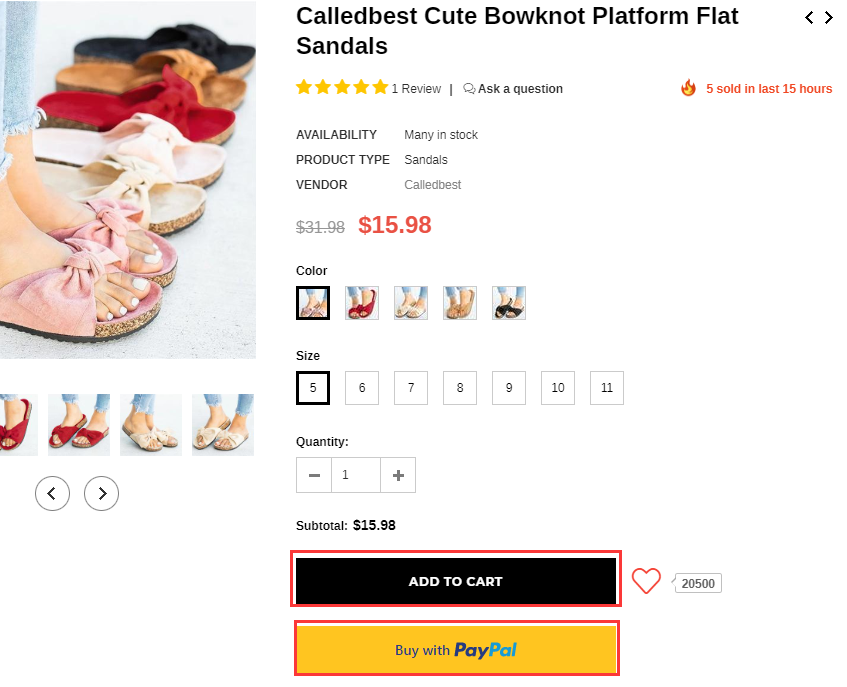This screenshot has width=847, height=687.
Task: Increase quantity with plus button
Action: point(398,475)
